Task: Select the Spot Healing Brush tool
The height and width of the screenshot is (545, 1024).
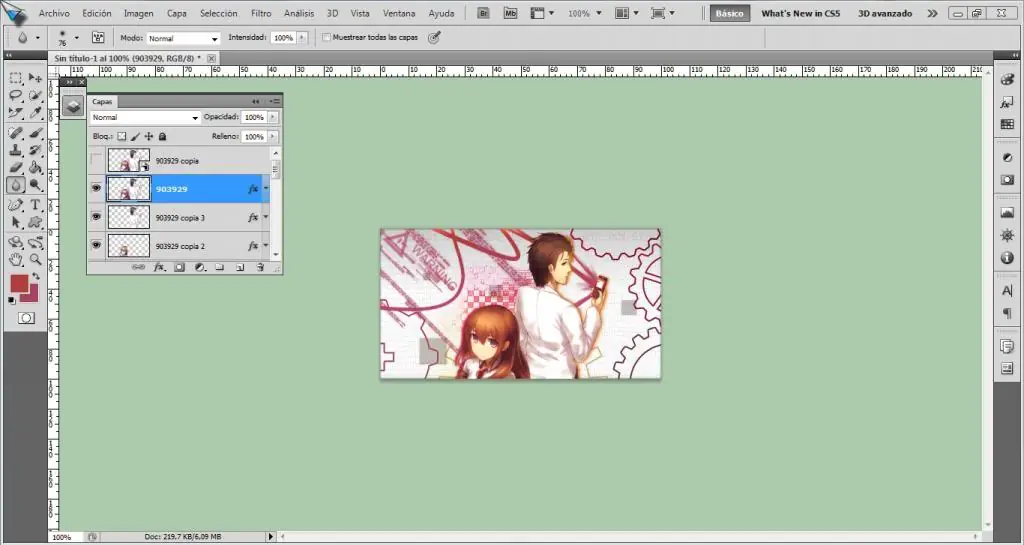Action: [16, 134]
